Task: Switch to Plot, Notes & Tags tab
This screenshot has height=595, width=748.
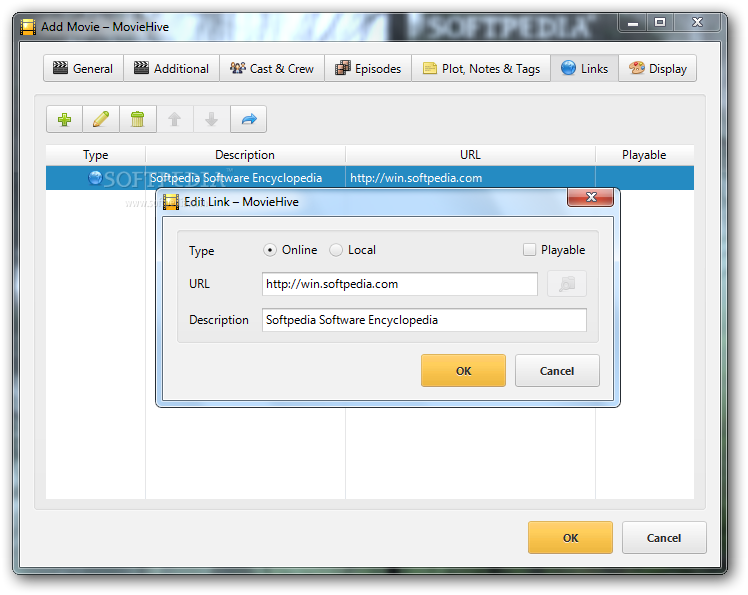Action: [481, 68]
